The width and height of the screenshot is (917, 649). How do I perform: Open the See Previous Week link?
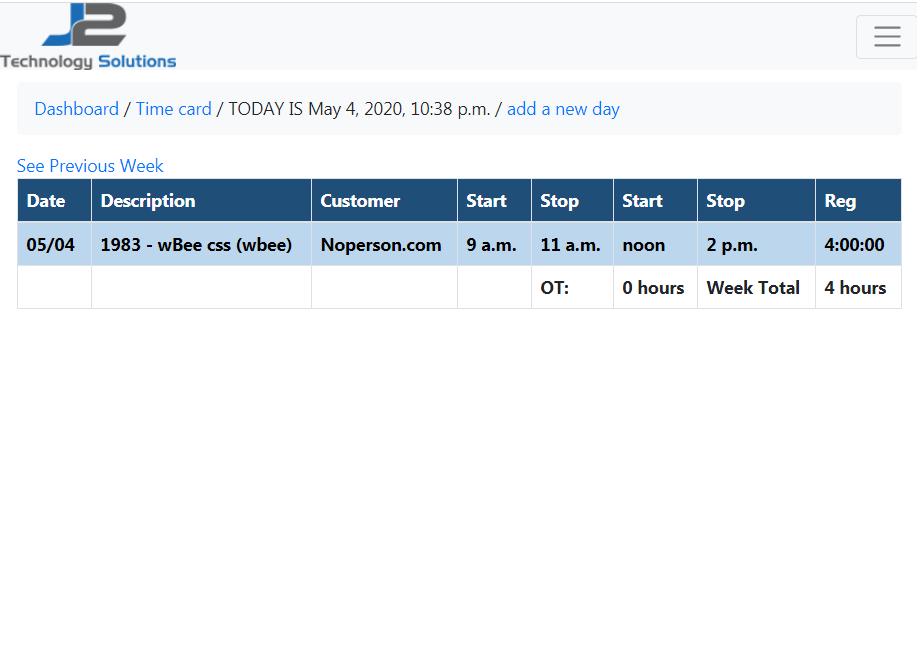pos(90,165)
